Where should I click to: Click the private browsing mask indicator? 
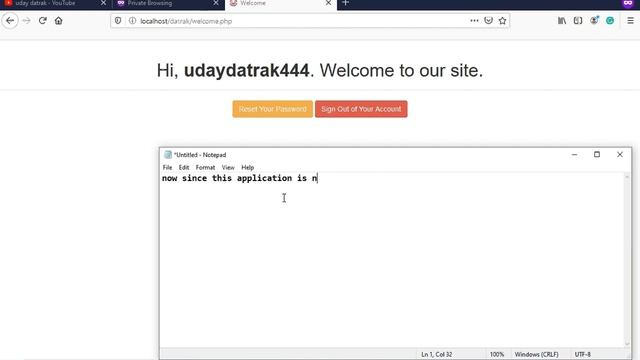(x=628, y=3)
